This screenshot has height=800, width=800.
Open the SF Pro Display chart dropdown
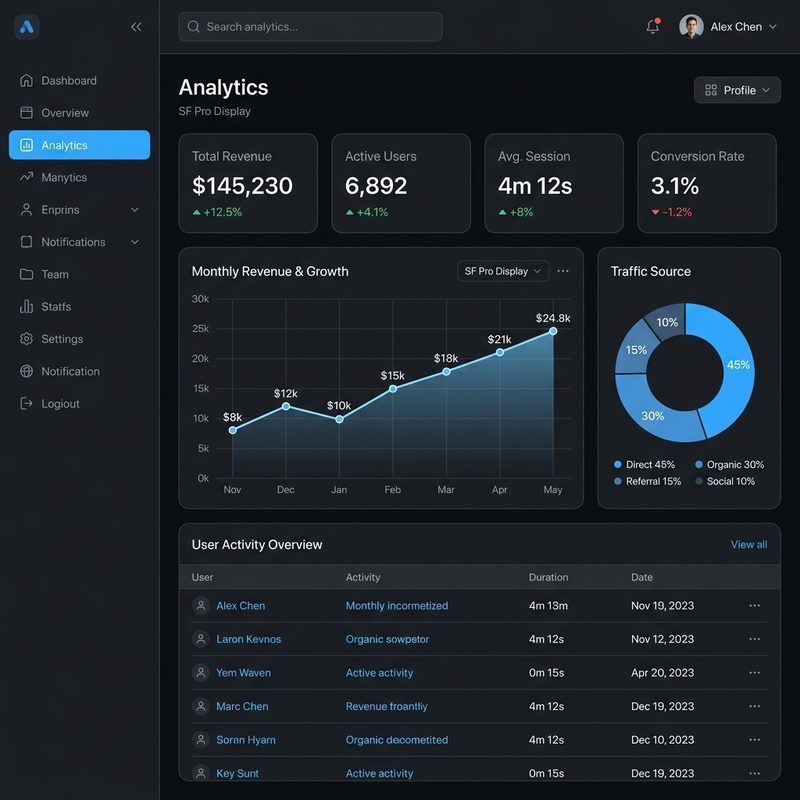pyautogui.click(x=503, y=271)
